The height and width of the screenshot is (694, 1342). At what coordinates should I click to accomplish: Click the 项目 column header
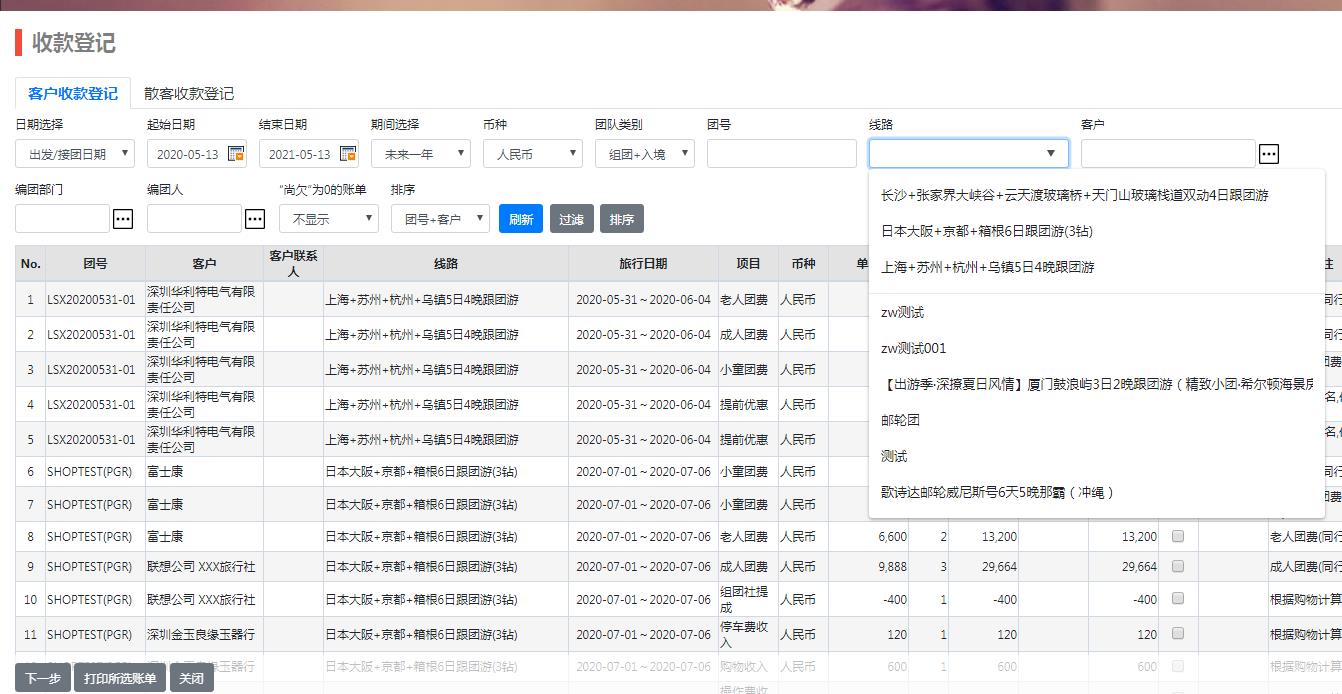(748, 264)
